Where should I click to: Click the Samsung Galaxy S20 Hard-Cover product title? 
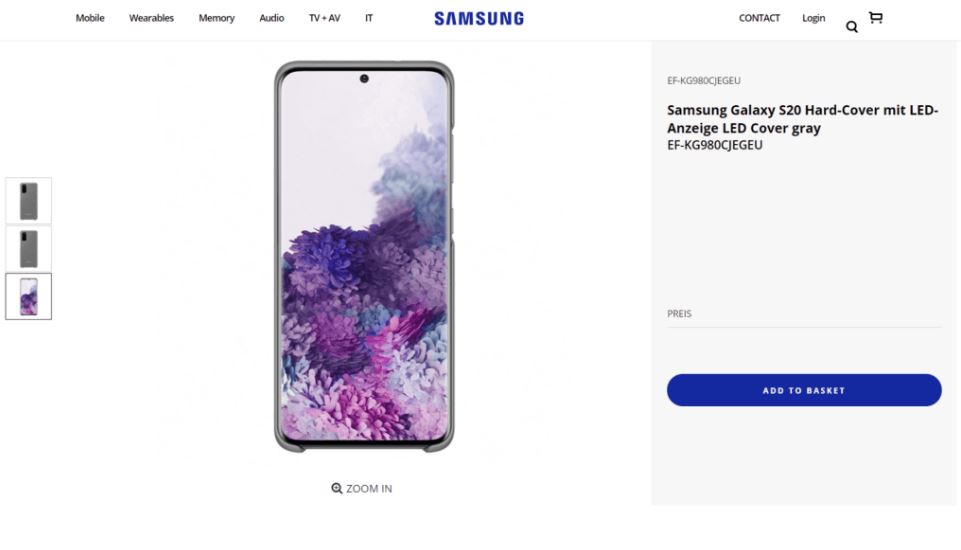tap(802, 119)
